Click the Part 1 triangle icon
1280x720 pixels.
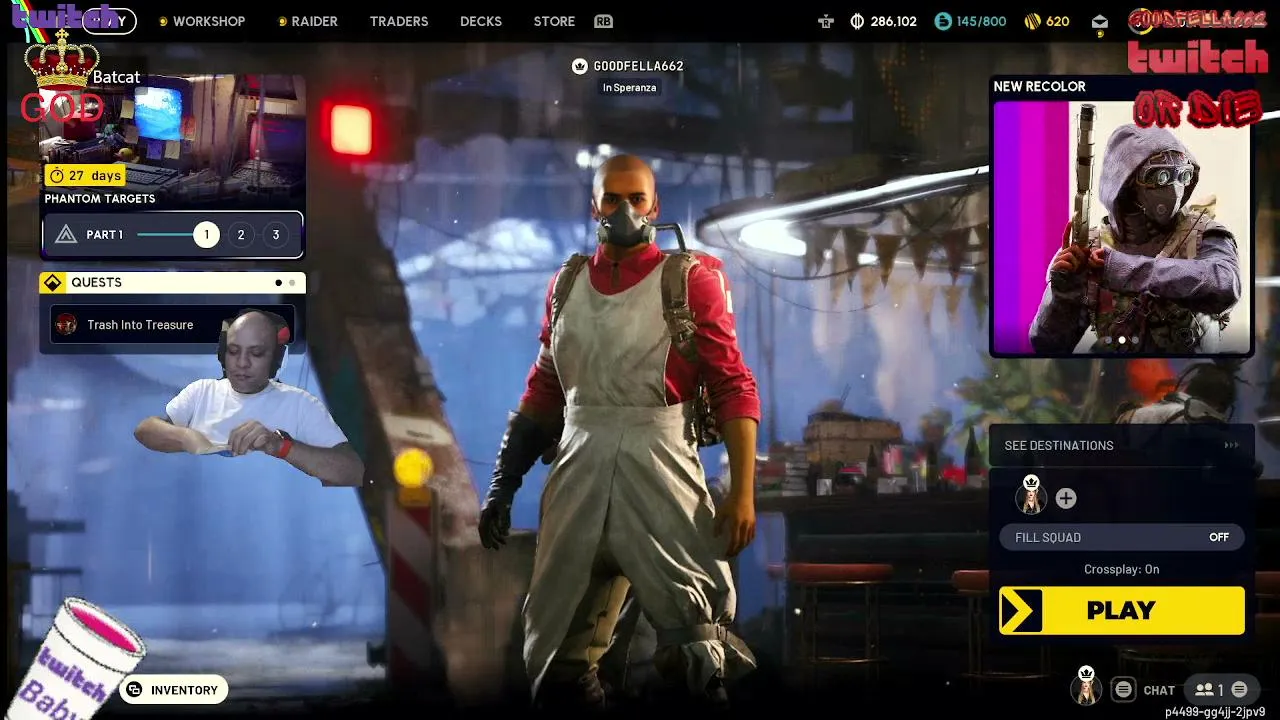point(66,235)
